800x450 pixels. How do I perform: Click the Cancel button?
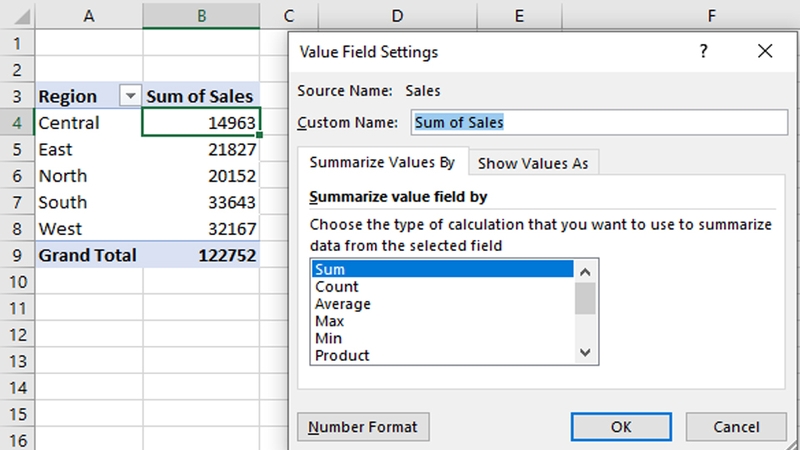pos(736,427)
